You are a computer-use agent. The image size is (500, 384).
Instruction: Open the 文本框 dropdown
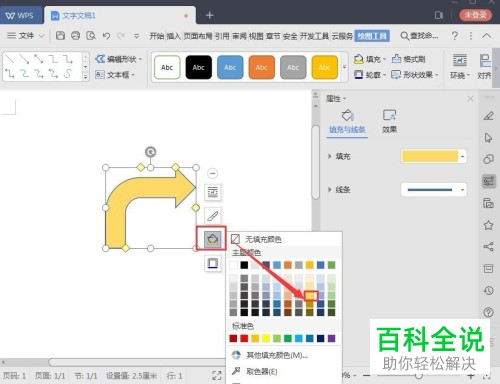tap(115, 74)
